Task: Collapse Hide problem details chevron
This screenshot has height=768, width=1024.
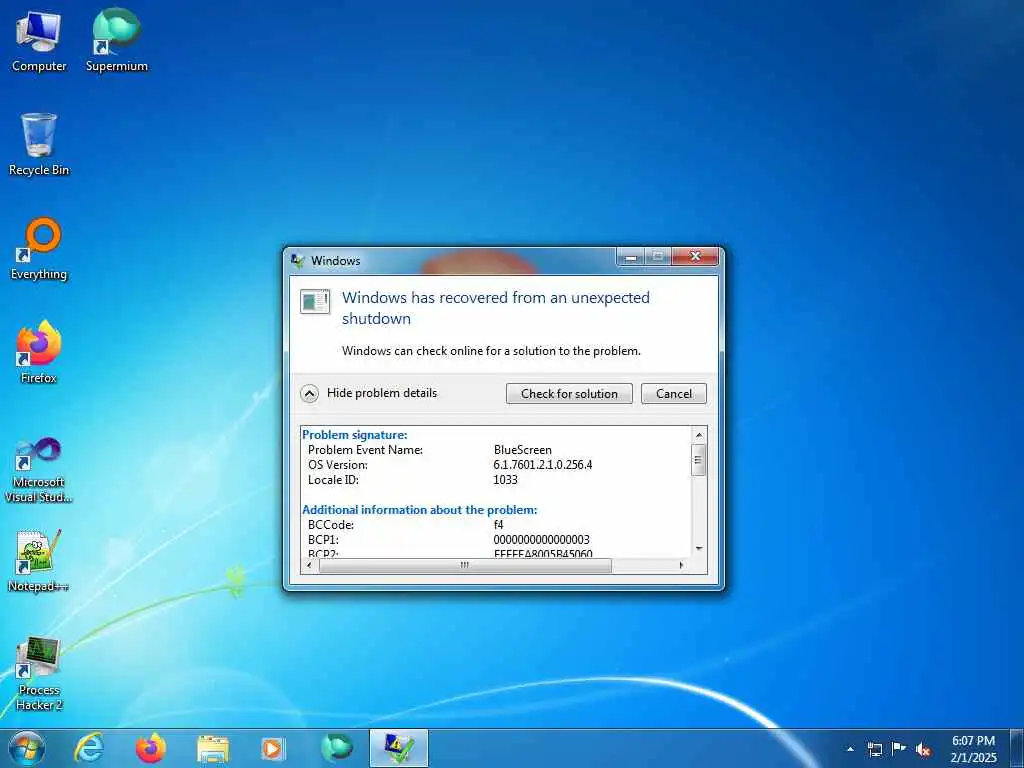Action: [310, 393]
